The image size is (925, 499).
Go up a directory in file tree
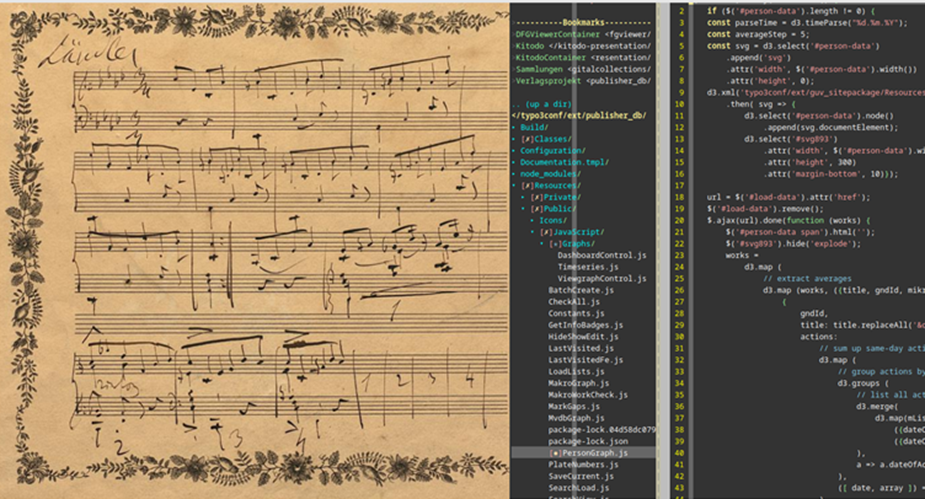pyautogui.click(x=544, y=103)
